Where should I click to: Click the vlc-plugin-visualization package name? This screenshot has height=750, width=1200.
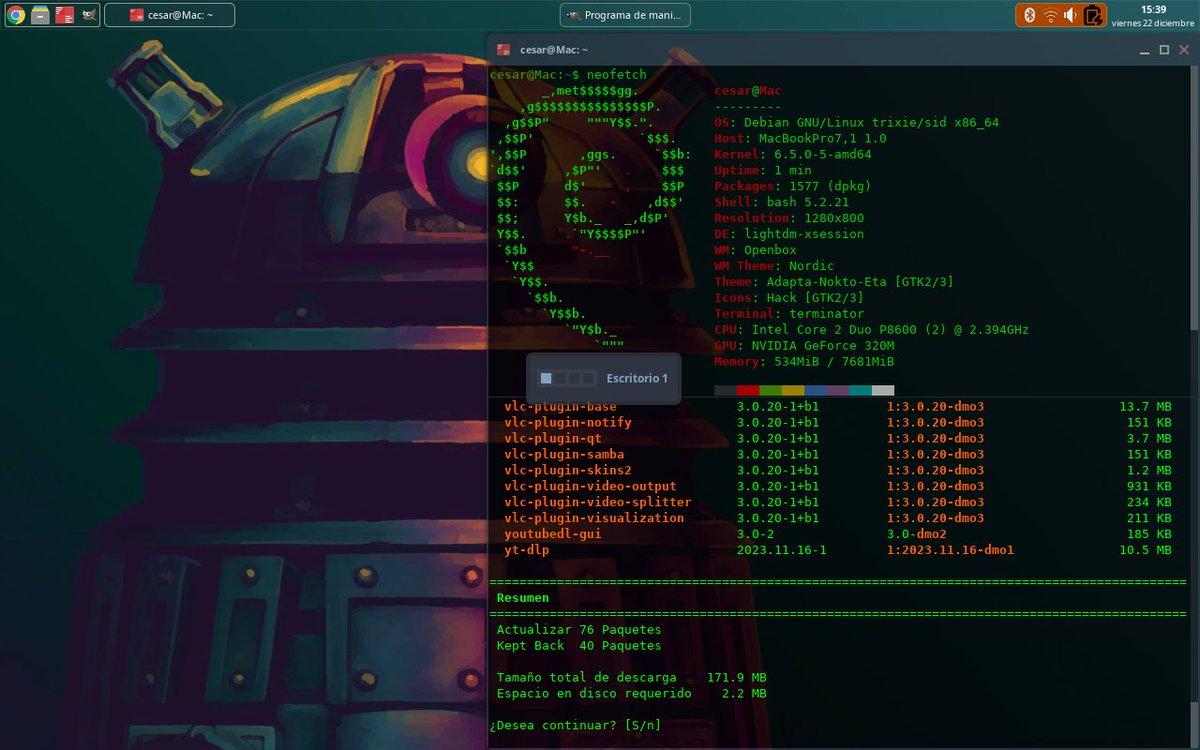pos(594,519)
